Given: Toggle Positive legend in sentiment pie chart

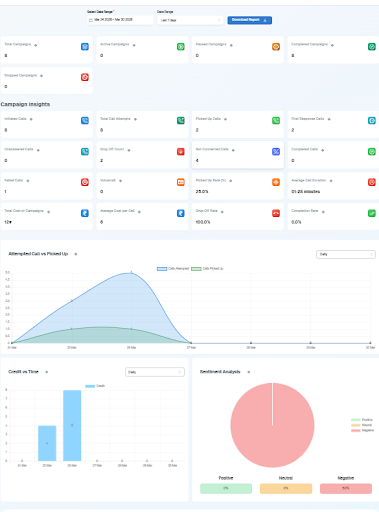Looking at the screenshot, I should [x=362, y=420].
